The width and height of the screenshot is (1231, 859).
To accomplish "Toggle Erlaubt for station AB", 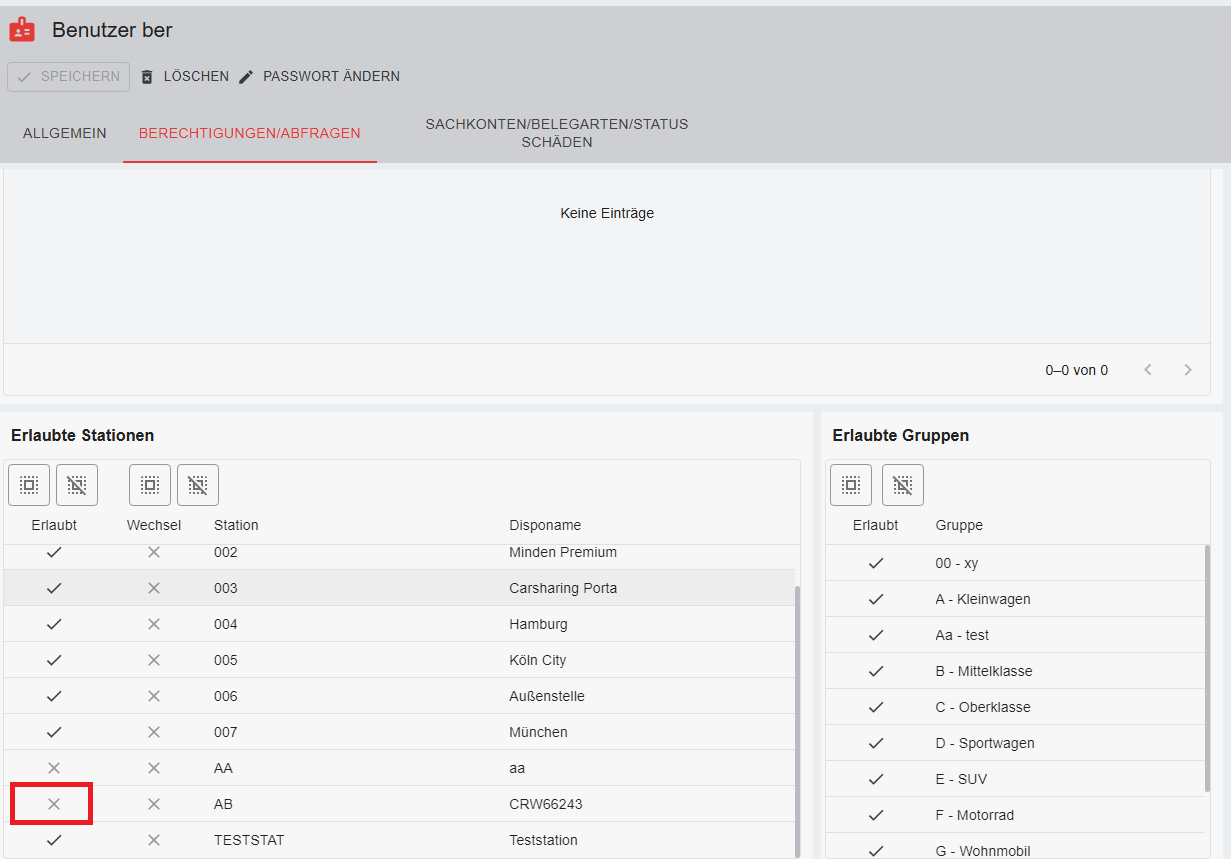I will coord(54,804).
